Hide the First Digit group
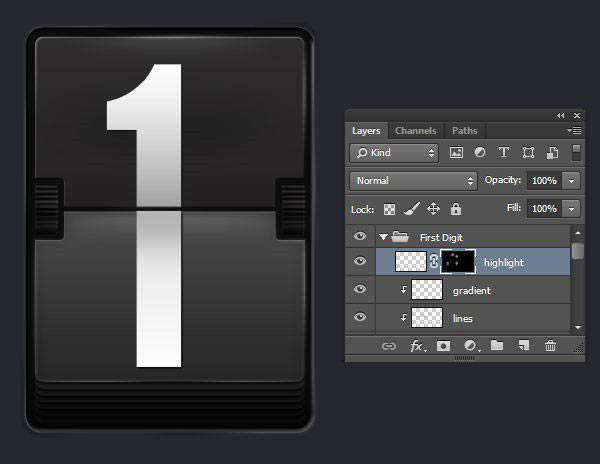Screen dimensions: 600x464 coord(360,237)
